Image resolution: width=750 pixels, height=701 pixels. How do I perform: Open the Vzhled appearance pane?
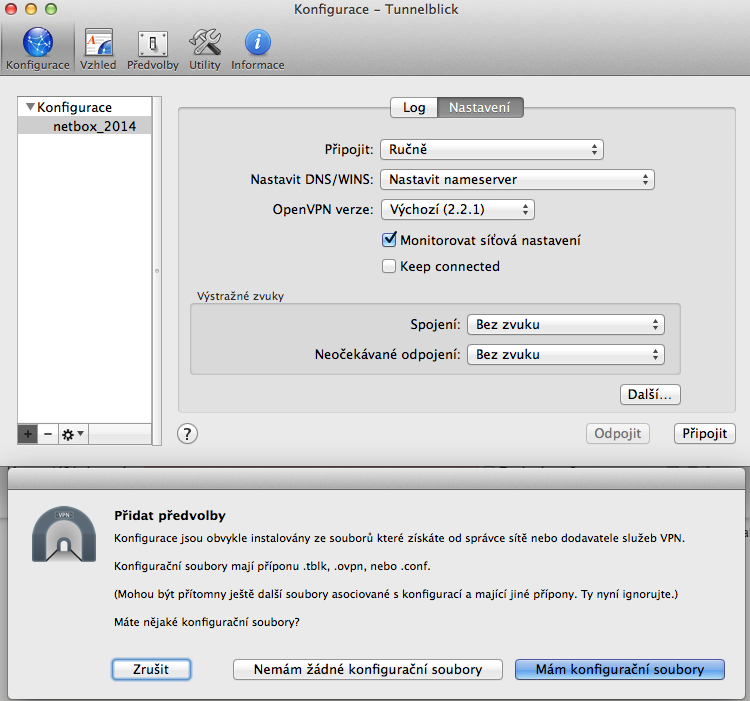click(98, 47)
